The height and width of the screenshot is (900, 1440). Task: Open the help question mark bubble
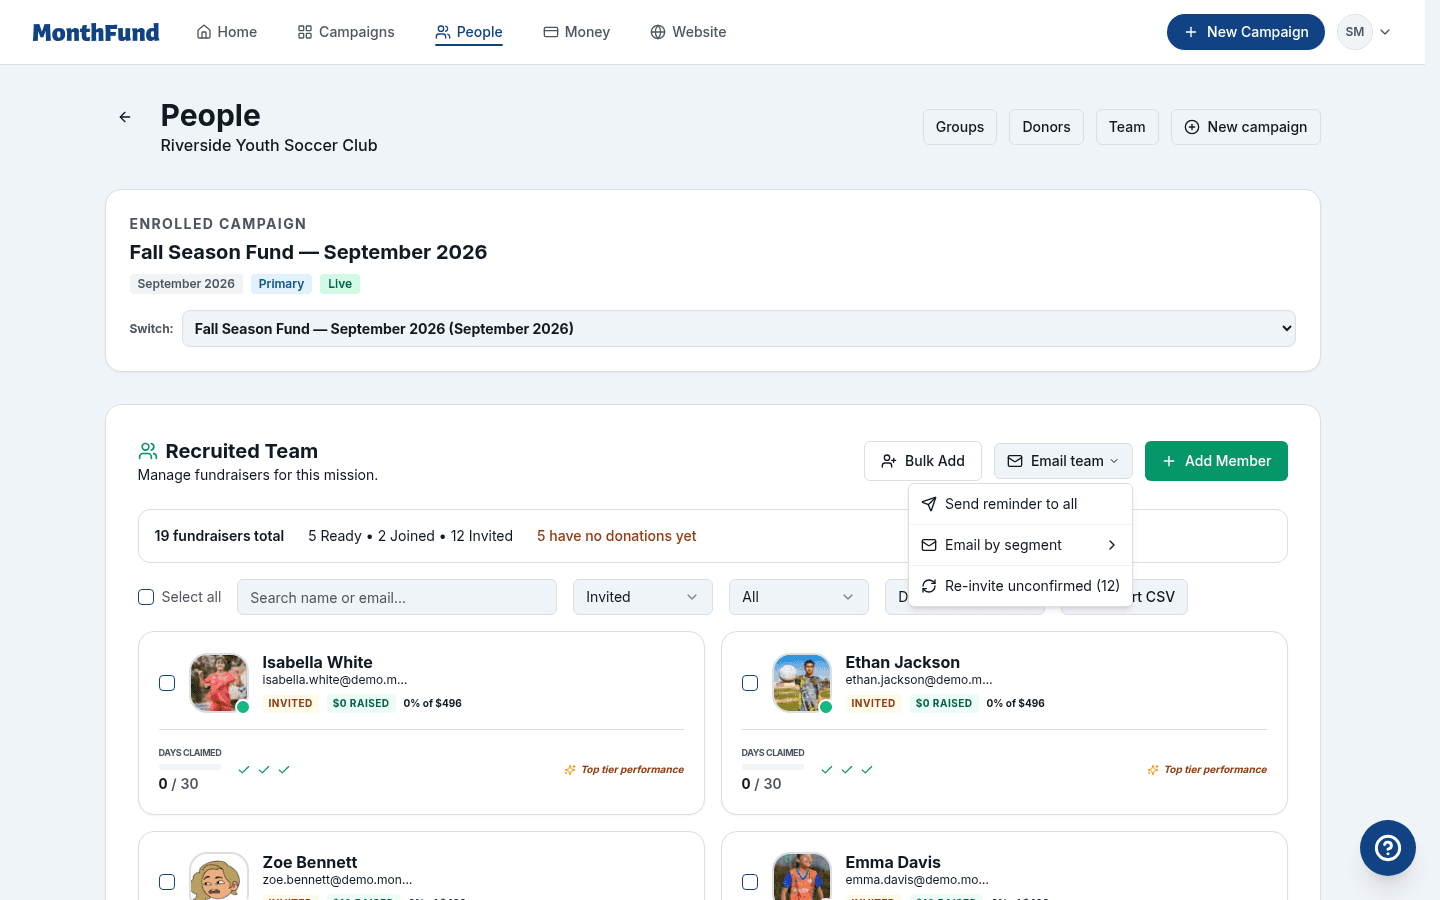pos(1388,848)
